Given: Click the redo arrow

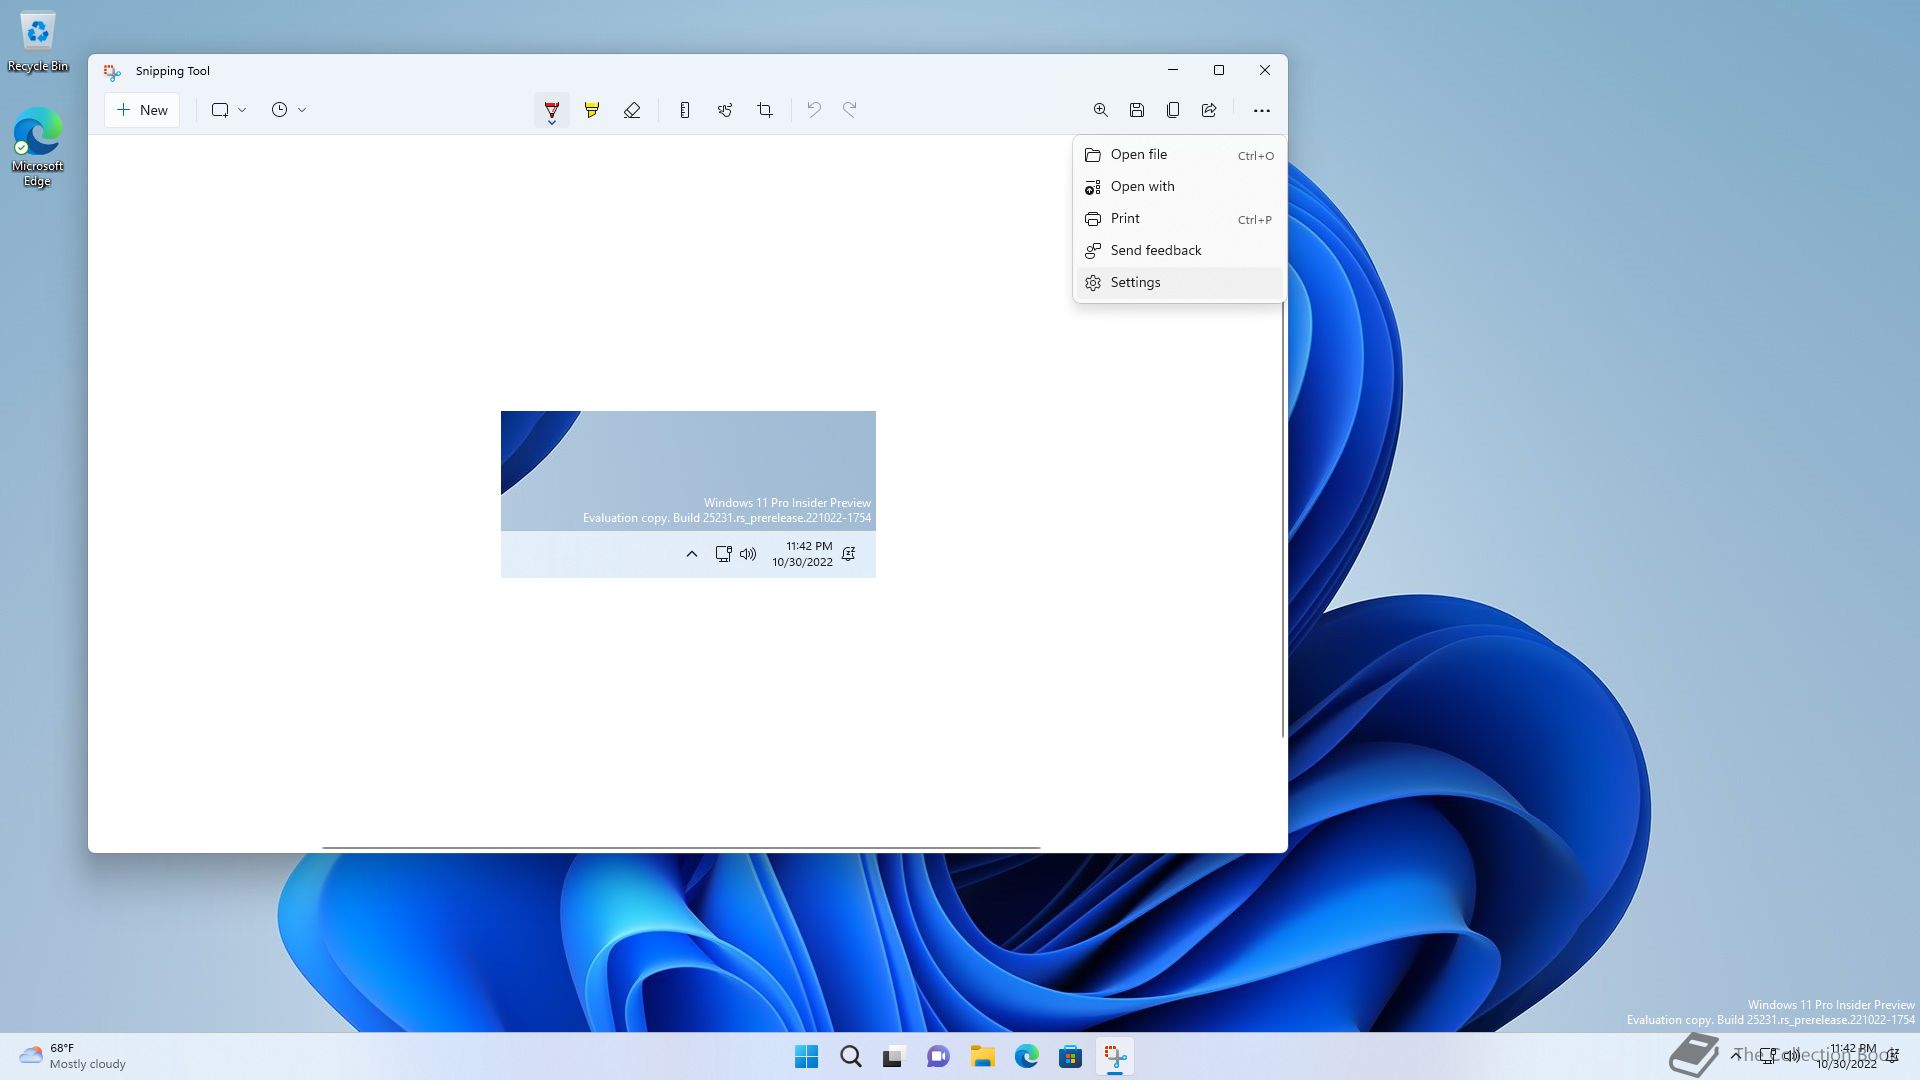Looking at the screenshot, I should pyautogui.click(x=850, y=110).
